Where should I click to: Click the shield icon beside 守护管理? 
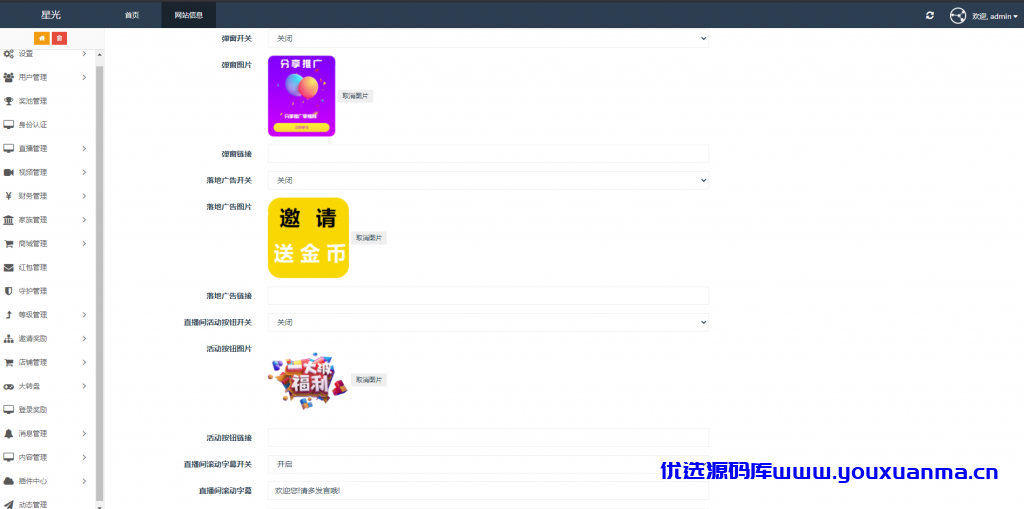coord(8,291)
